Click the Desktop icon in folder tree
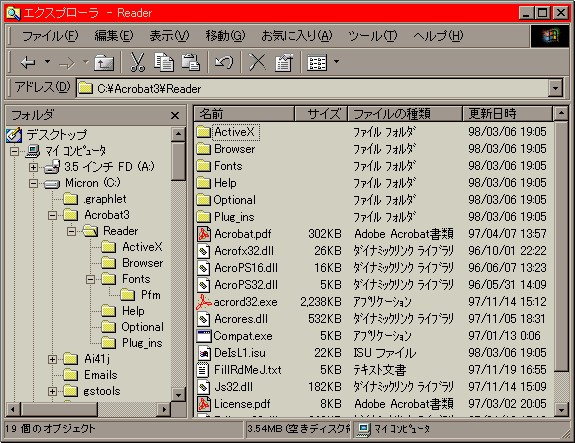Image resolution: width=575 pixels, height=443 pixels. [14, 135]
